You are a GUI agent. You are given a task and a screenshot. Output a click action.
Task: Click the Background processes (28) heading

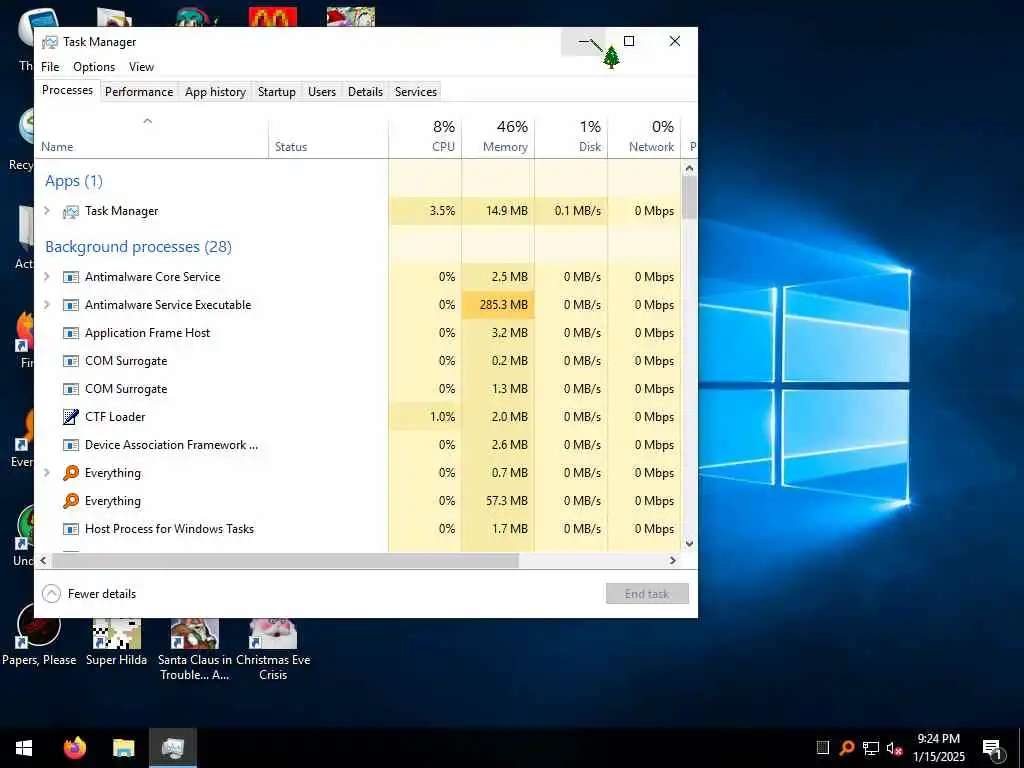(138, 247)
